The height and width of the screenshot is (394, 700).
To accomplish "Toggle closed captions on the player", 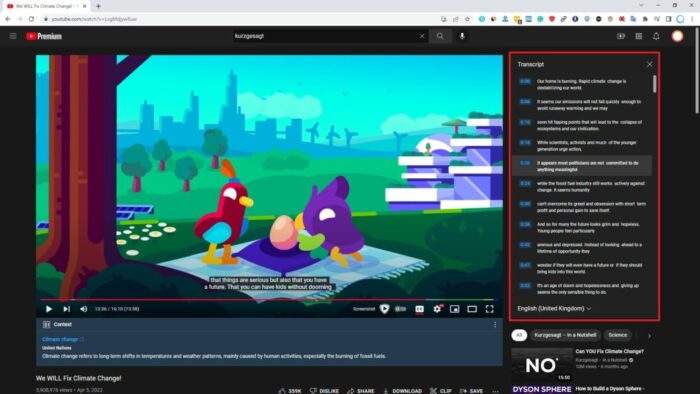I will click(419, 309).
